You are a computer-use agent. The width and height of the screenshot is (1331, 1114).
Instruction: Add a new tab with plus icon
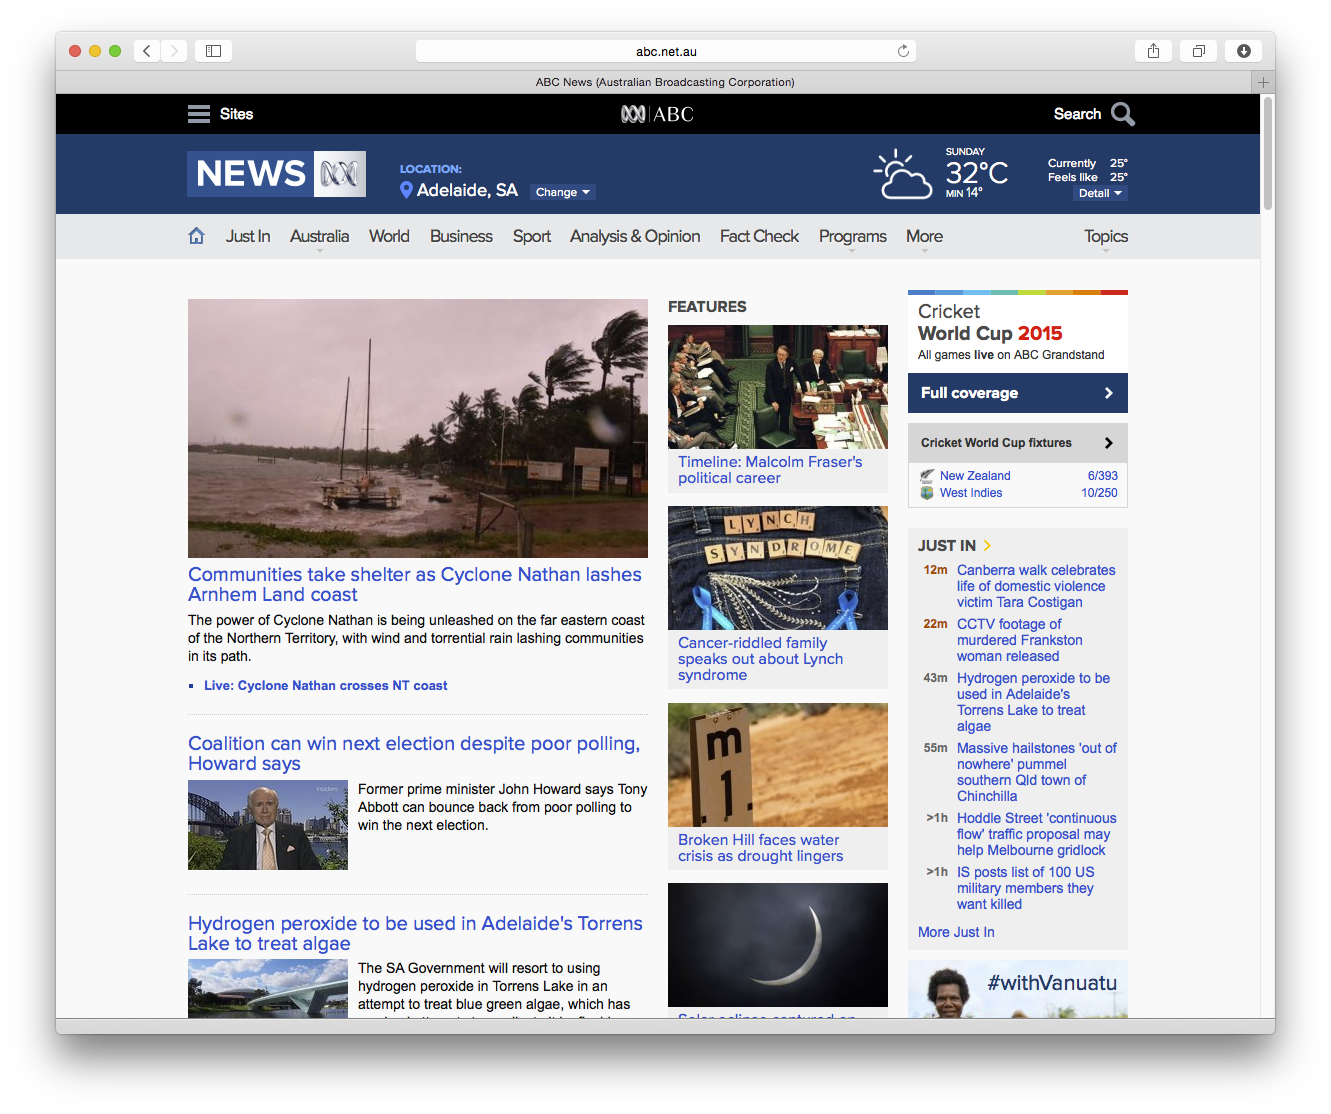1264,82
